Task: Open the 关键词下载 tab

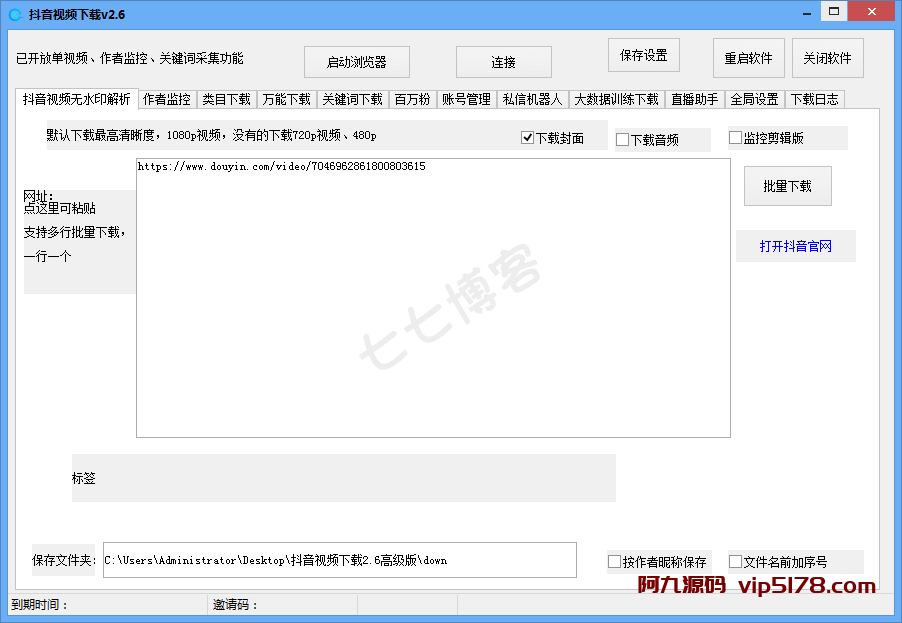Action: click(353, 100)
